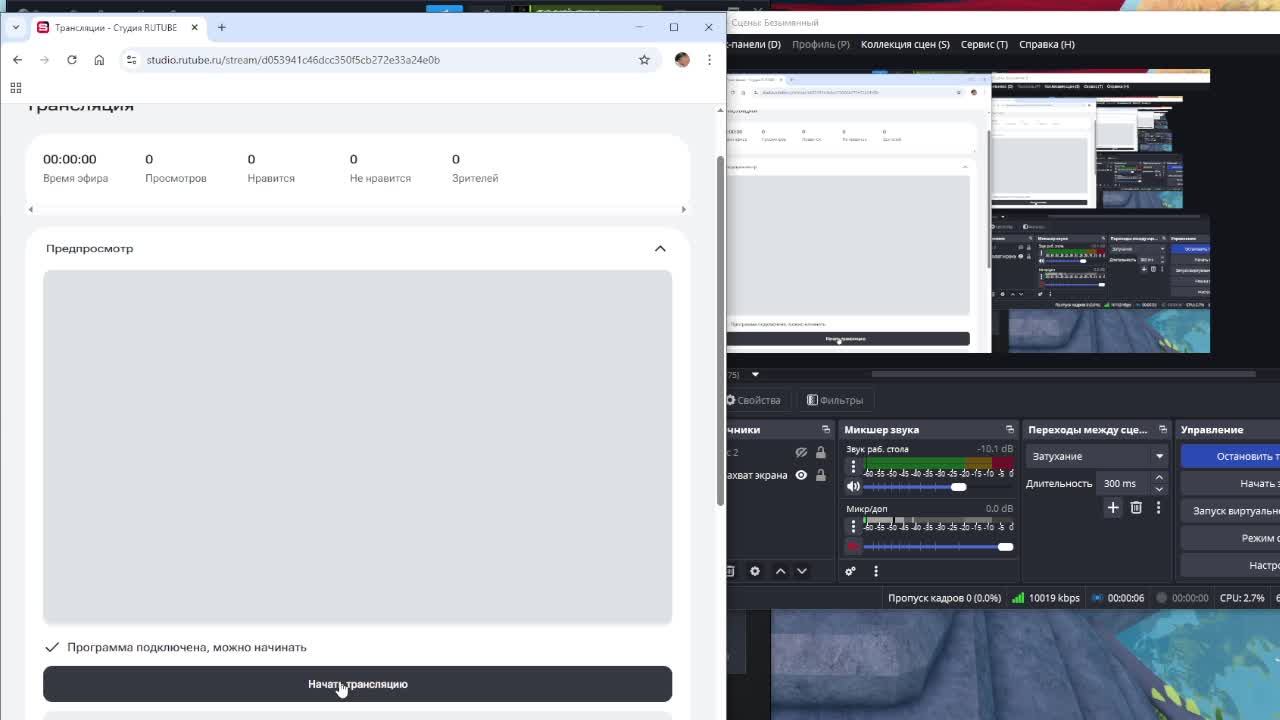Image resolution: width=1280 pixels, height=720 pixels.
Task: Open the tab search dropdown in Chrome
Action: [15, 27]
